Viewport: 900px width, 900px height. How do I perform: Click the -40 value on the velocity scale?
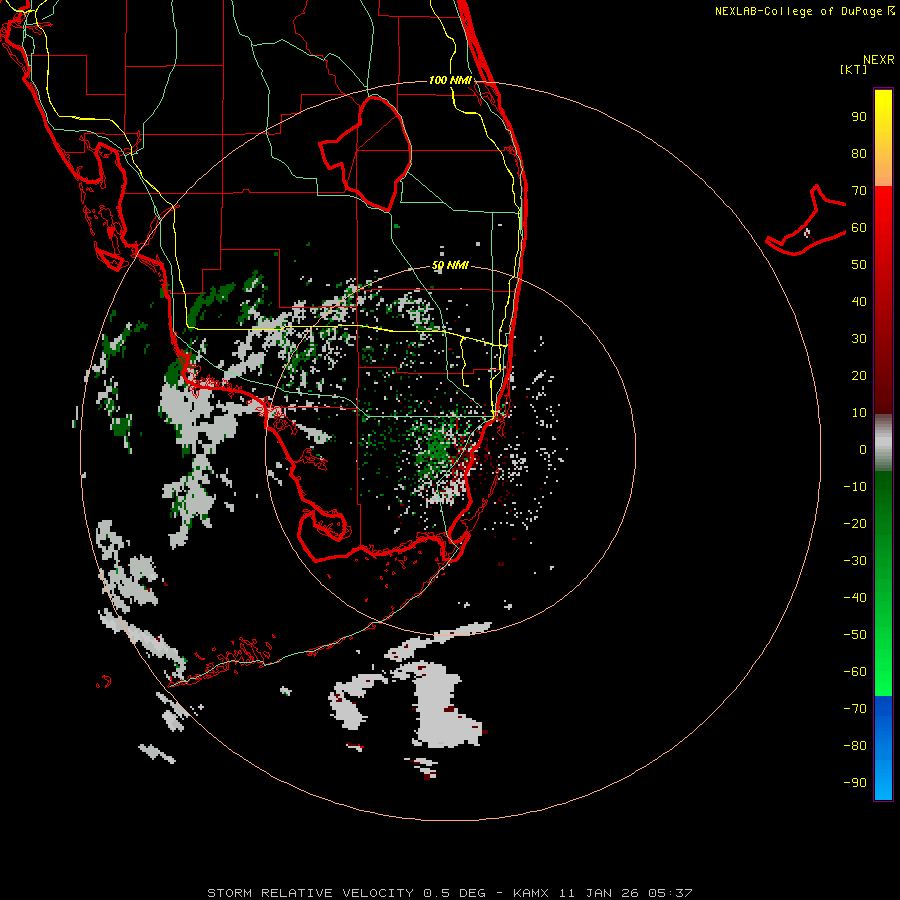tap(855, 598)
